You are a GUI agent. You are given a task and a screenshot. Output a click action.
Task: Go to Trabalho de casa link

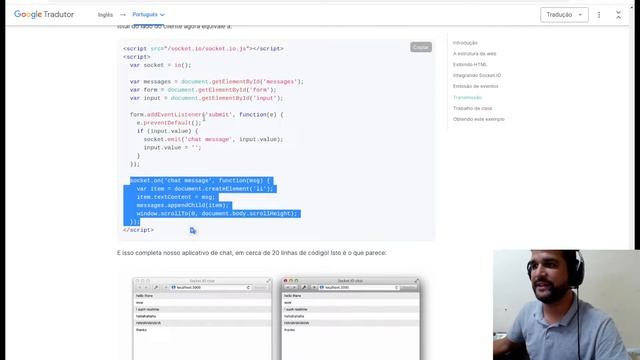472,108
